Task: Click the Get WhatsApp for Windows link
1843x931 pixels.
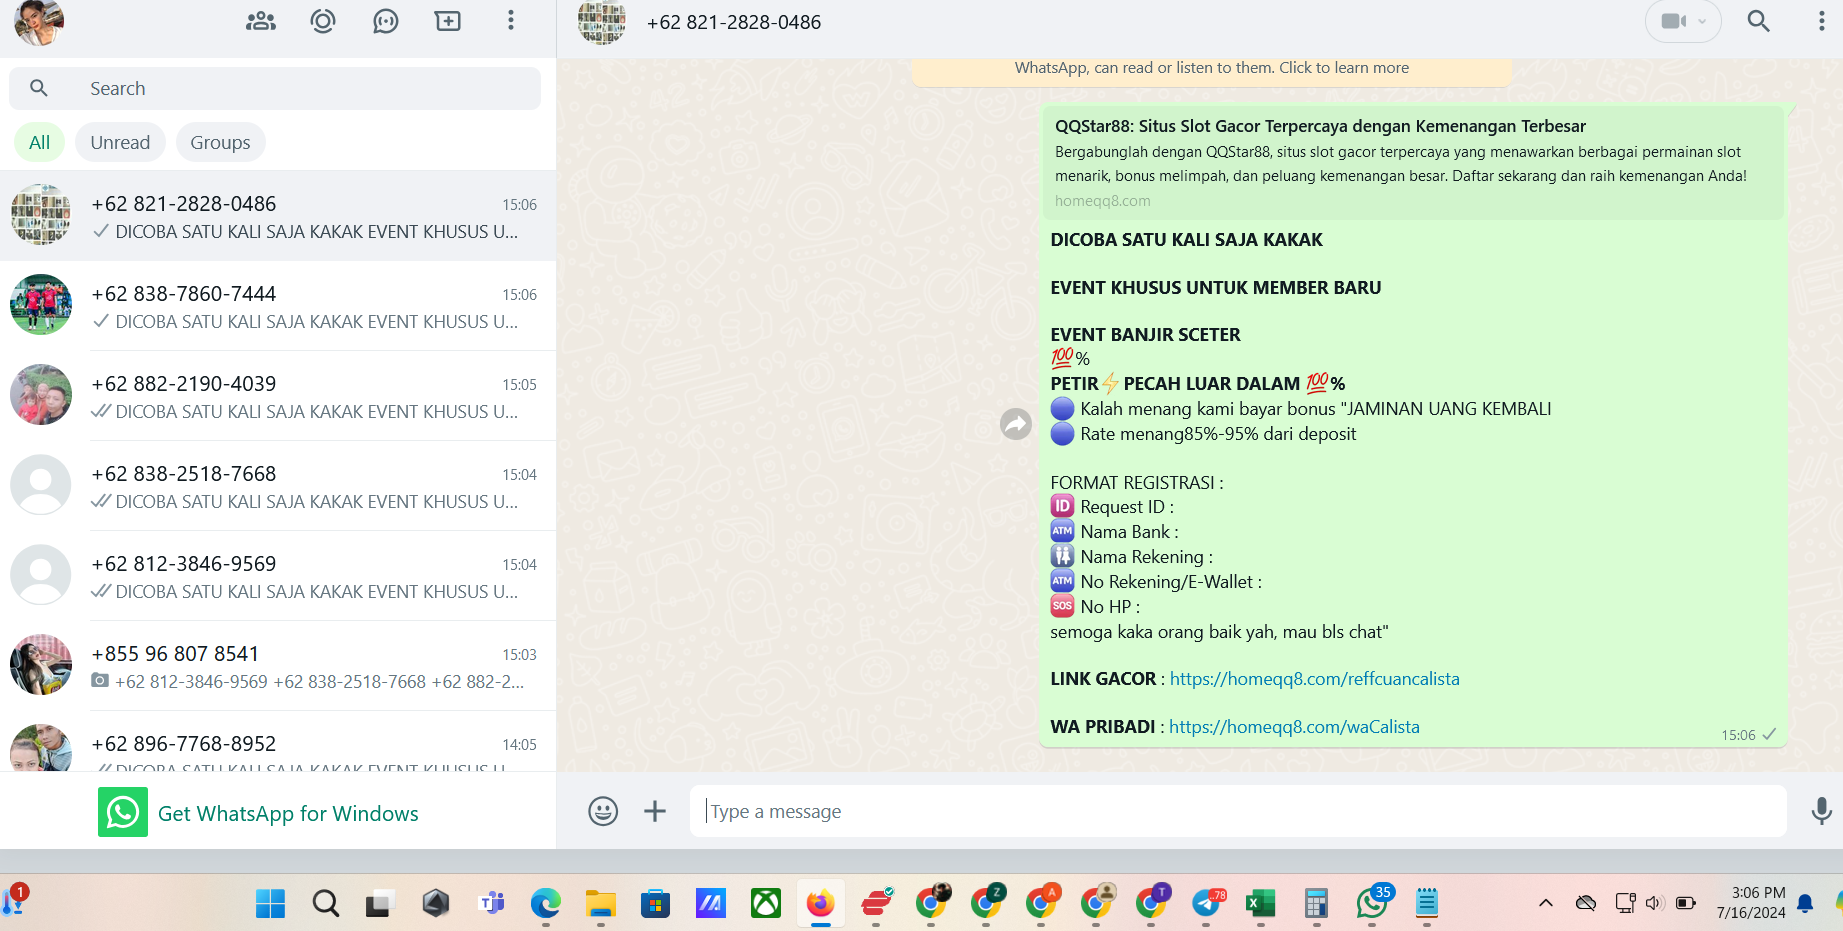Action: point(288,813)
